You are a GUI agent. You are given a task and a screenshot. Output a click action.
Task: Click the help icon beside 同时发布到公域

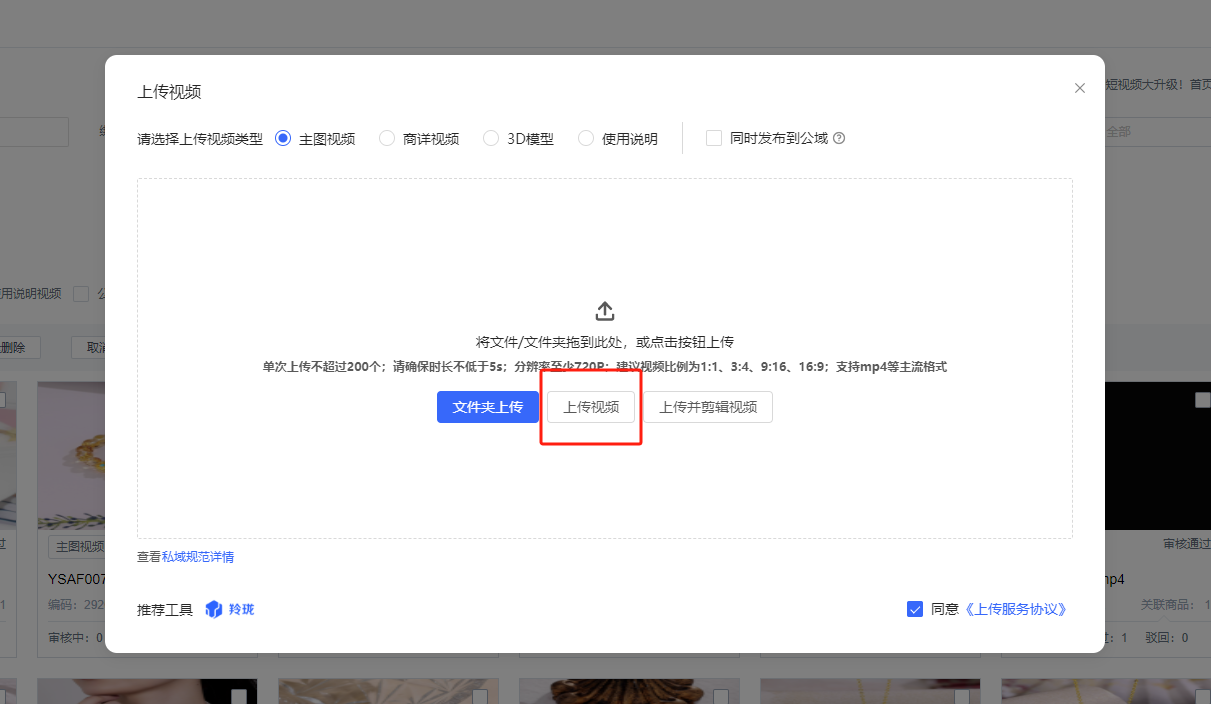click(x=839, y=139)
